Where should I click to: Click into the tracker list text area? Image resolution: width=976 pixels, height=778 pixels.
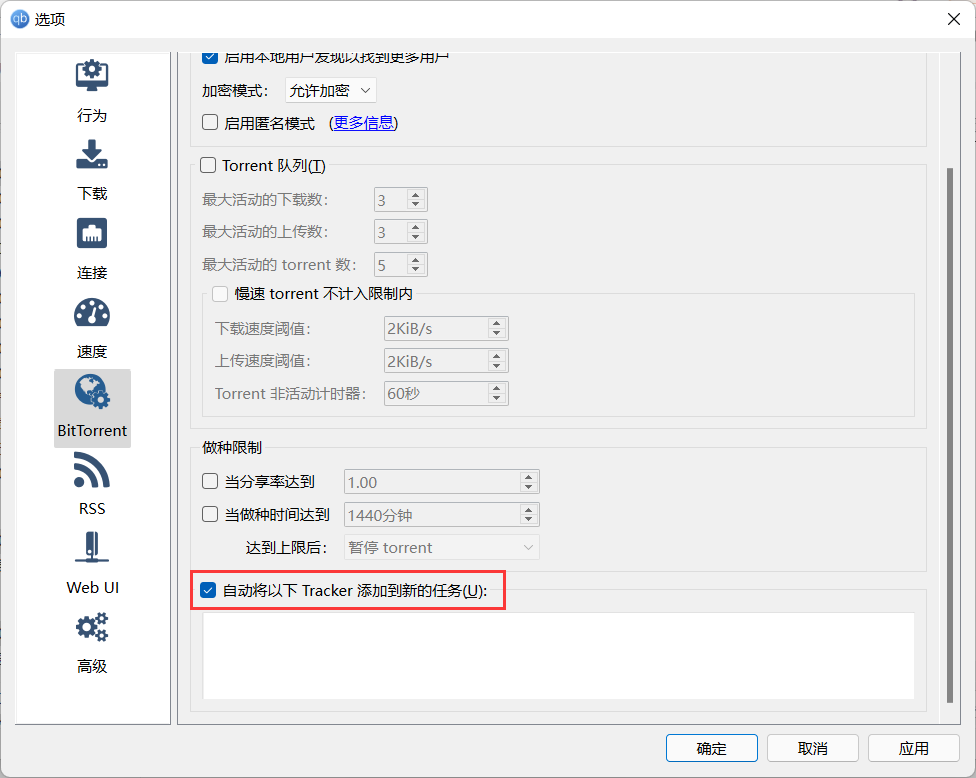[558, 655]
